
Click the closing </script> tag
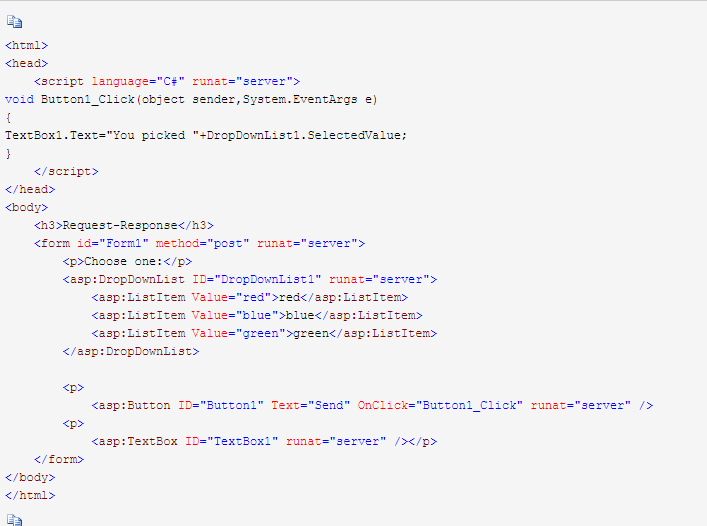coord(66,172)
